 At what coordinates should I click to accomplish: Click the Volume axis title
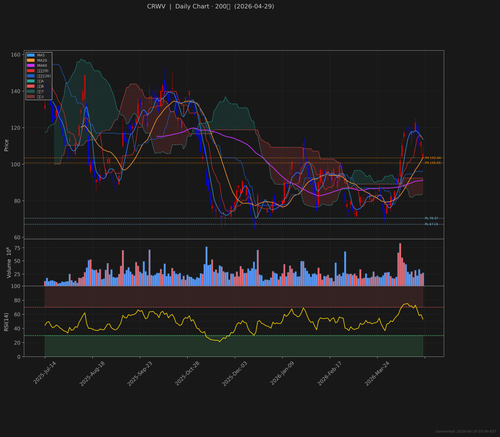tap(9, 263)
